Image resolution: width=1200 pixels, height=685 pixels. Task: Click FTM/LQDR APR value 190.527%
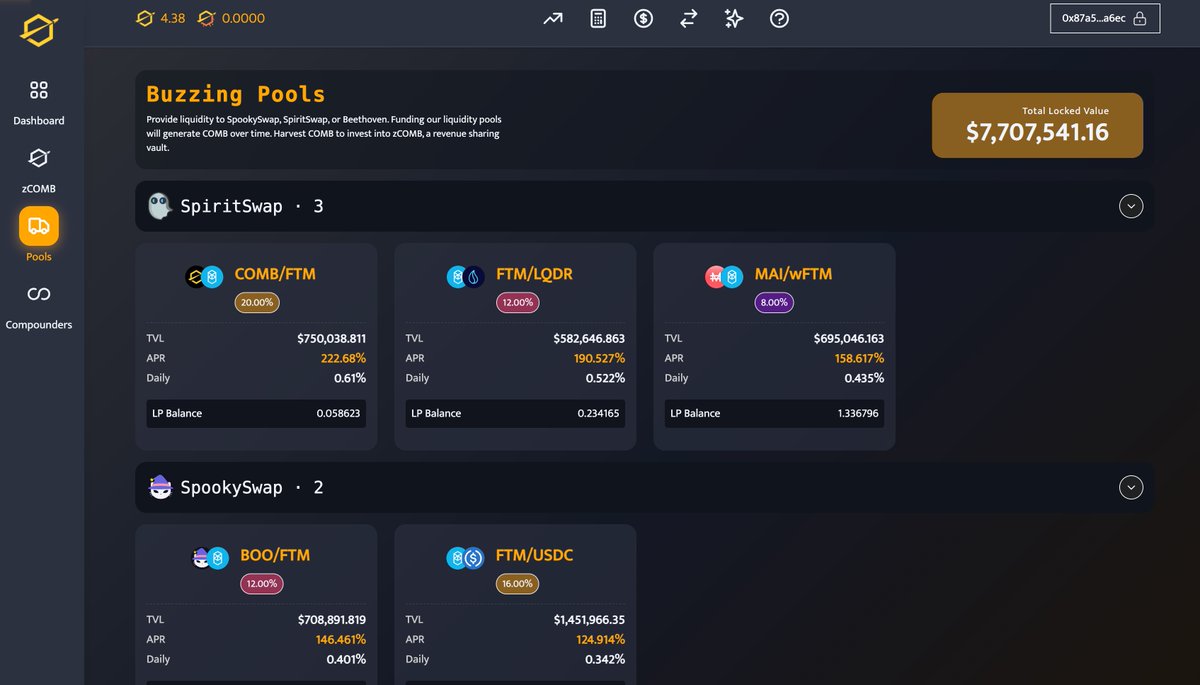(599, 358)
